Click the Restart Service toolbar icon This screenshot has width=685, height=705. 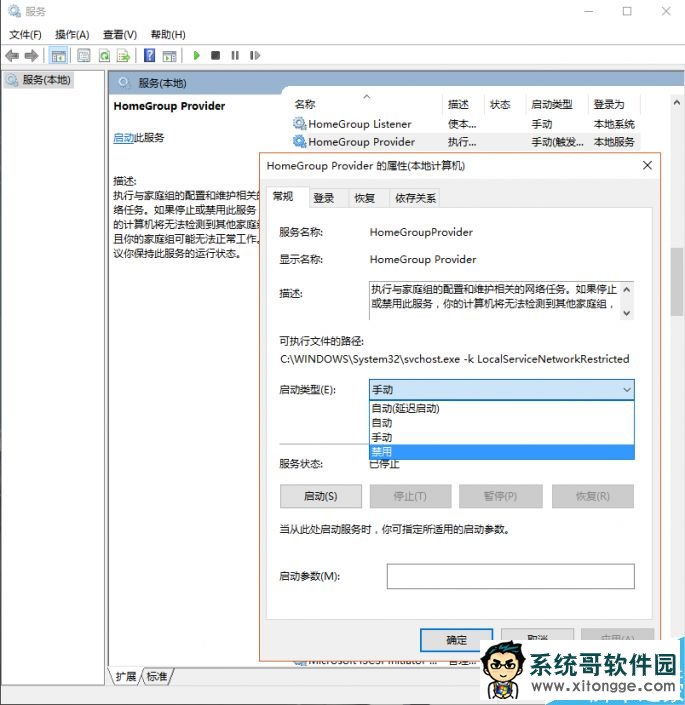click(253, 56)
